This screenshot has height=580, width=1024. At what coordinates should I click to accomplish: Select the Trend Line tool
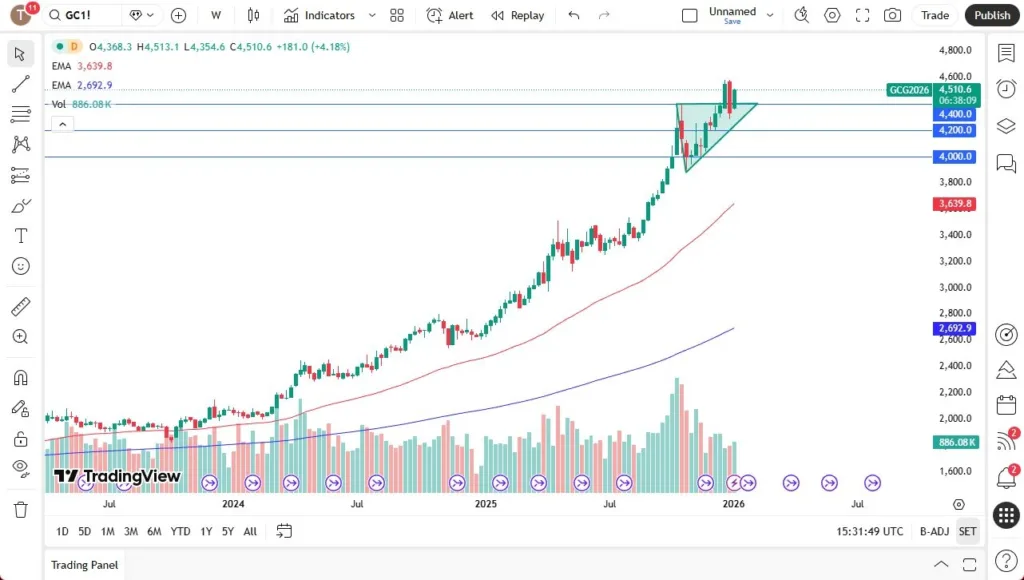pos(21,83)
